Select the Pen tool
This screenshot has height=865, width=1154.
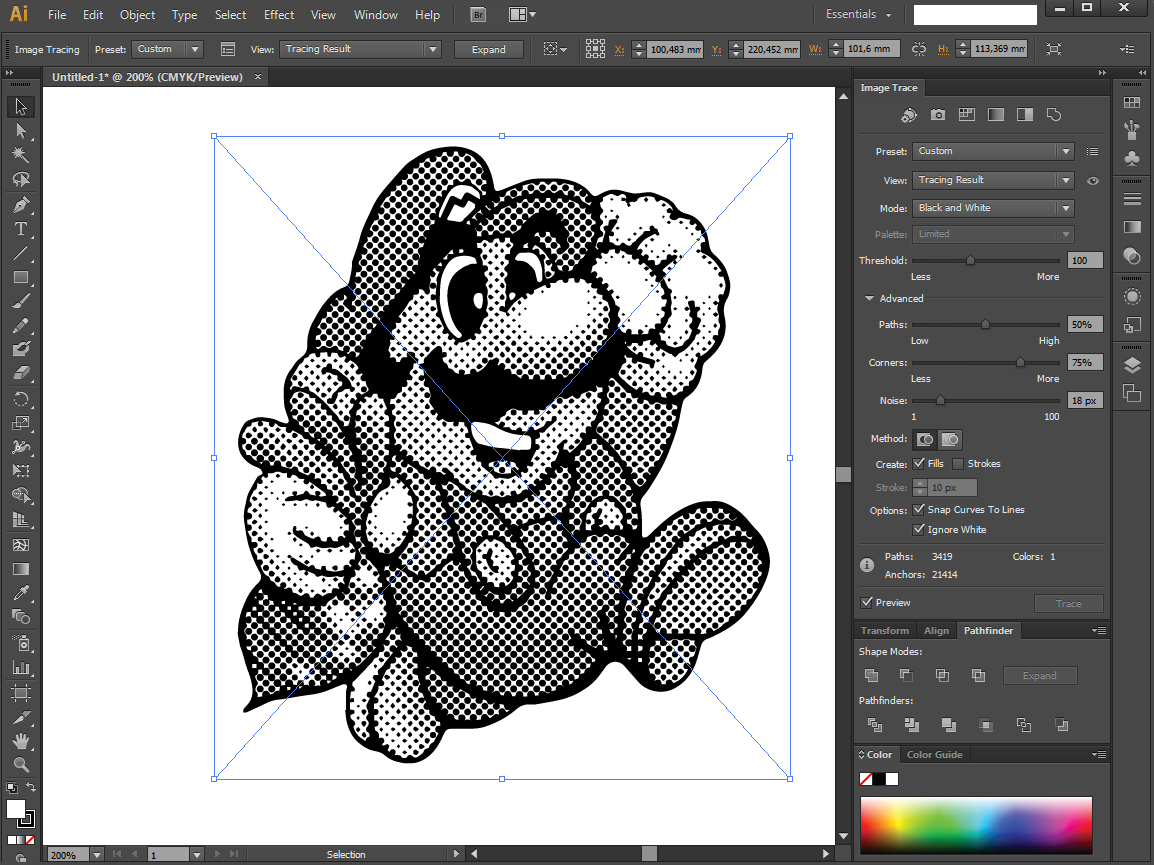point(21,204)
